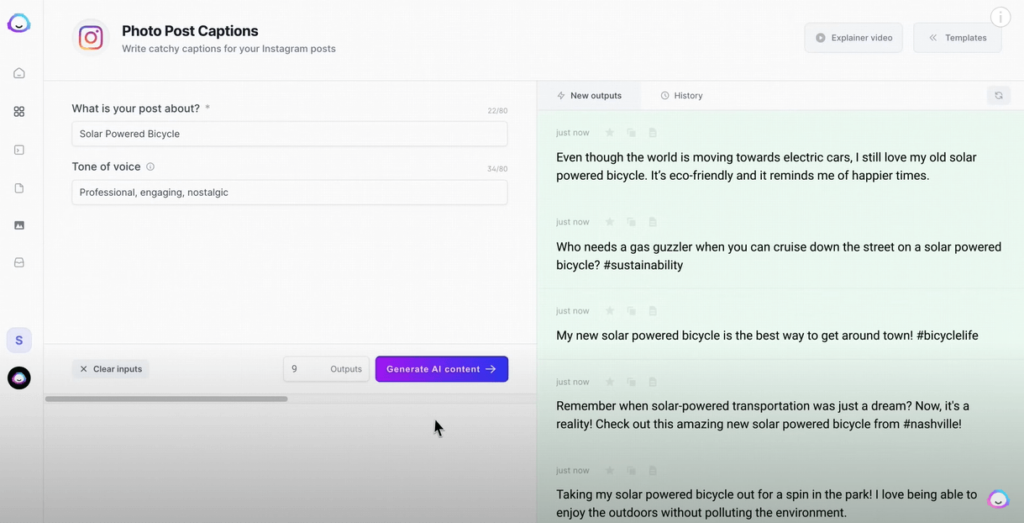Image resolution: width=1024 pixels, height=523 pixels.
Task: Open the image art icon in sidebar
Action: click(x=19, y=225)
